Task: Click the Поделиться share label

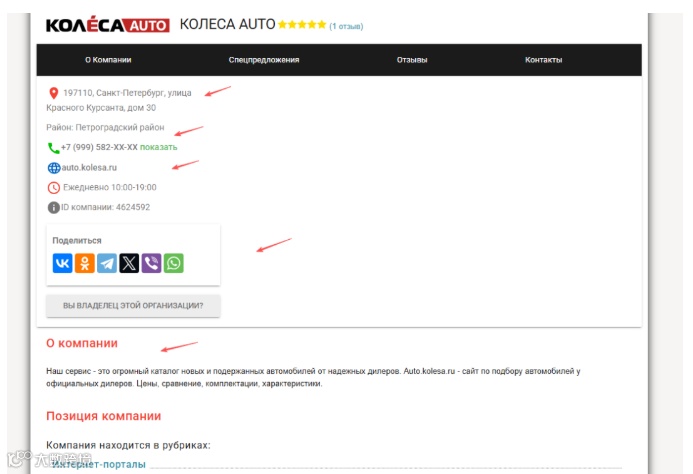Action: [77, 241]
